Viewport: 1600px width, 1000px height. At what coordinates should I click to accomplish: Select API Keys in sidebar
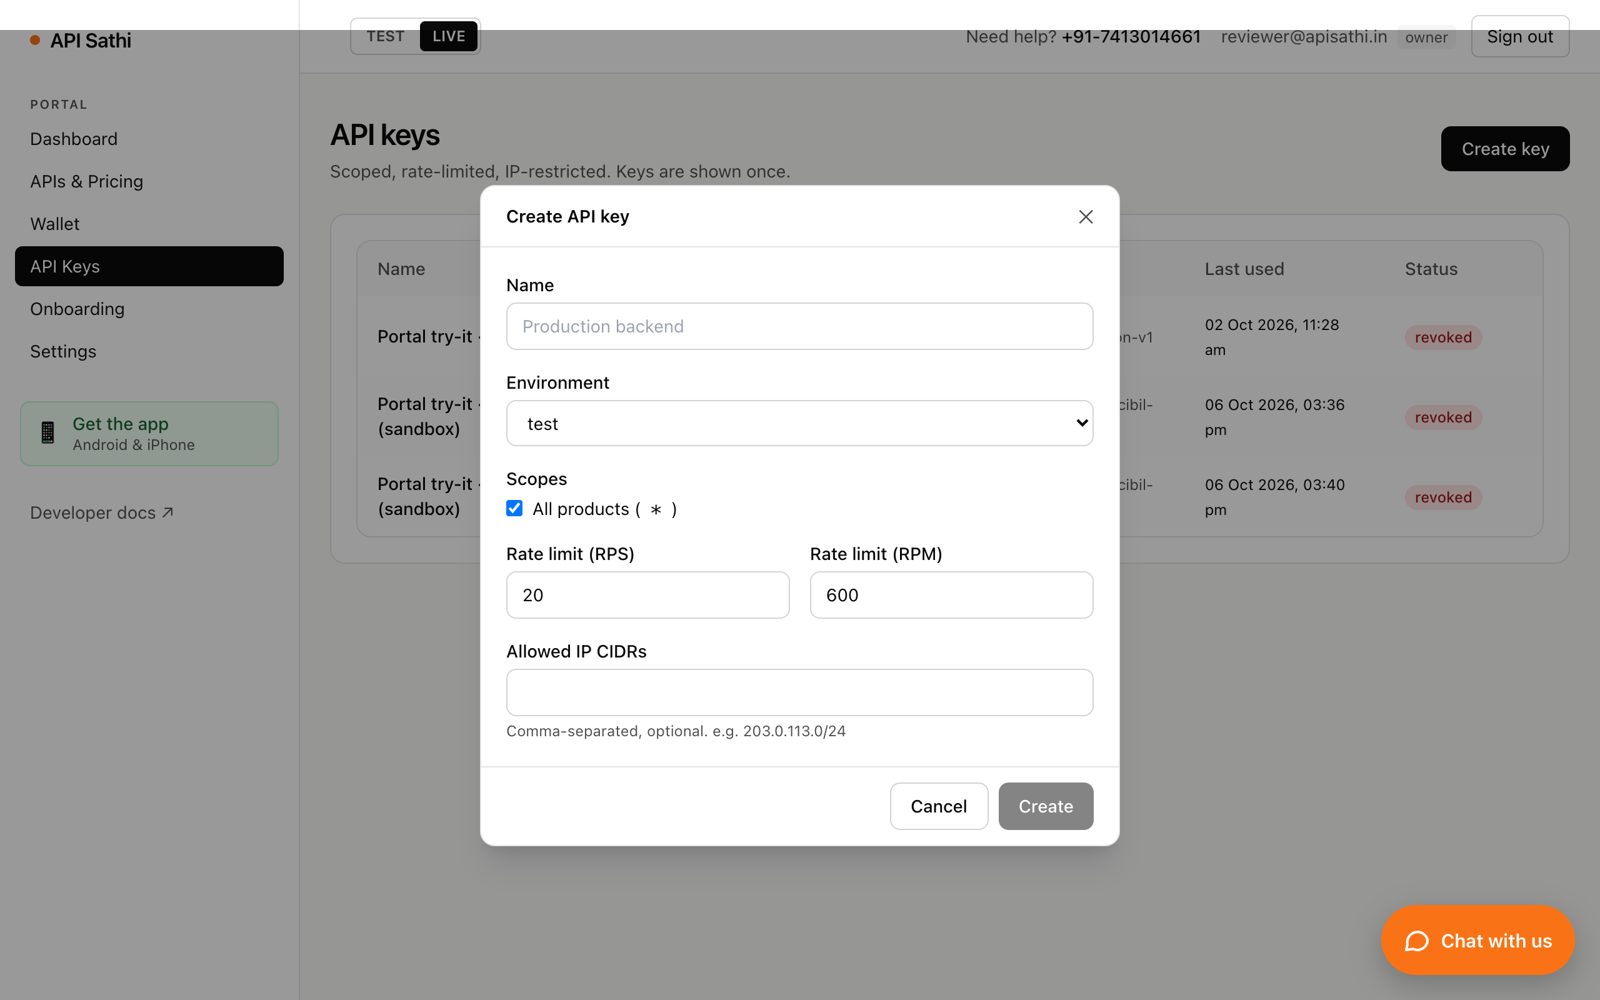click(149, 266)
